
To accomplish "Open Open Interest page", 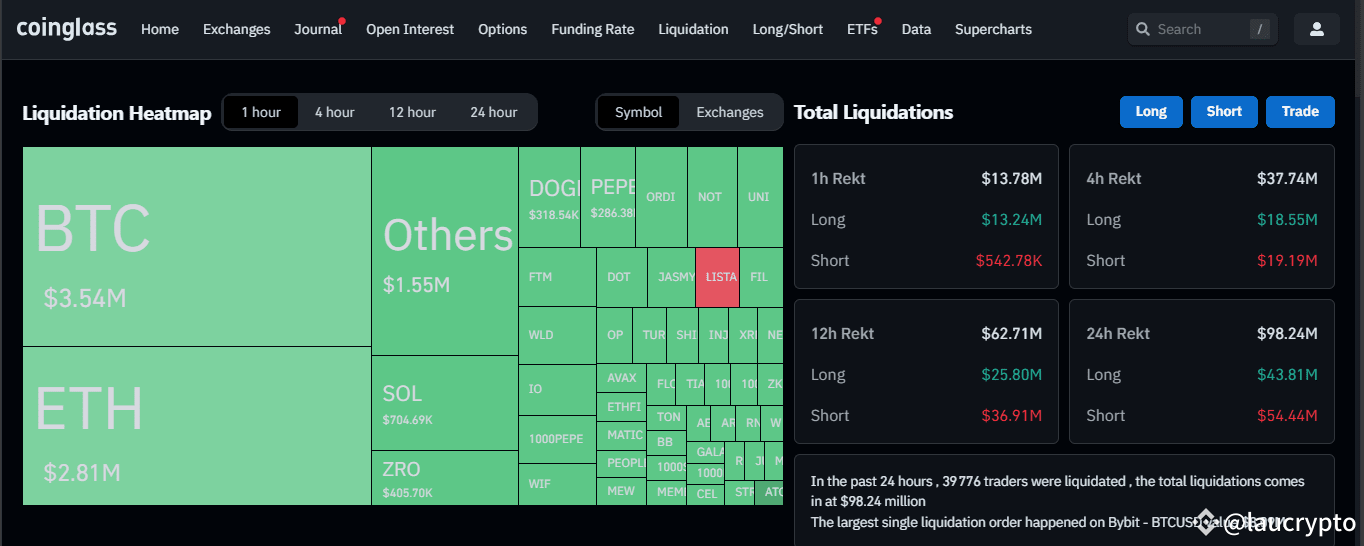I will point(410,29).
